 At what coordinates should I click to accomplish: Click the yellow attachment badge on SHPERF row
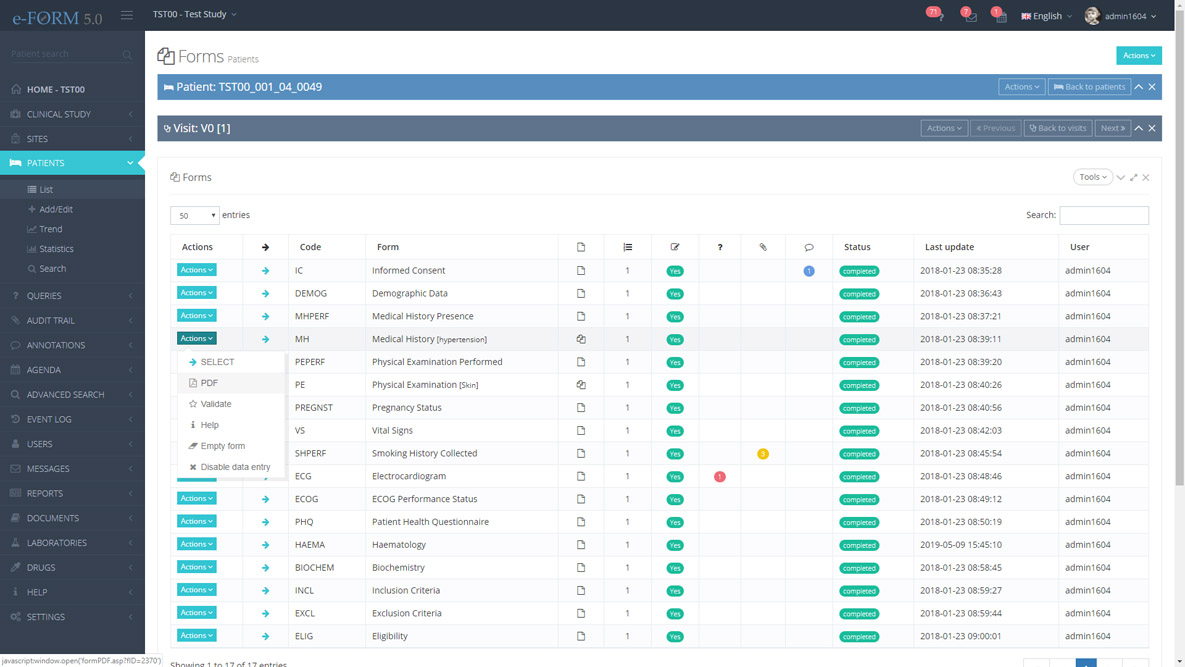click(763, 454)
